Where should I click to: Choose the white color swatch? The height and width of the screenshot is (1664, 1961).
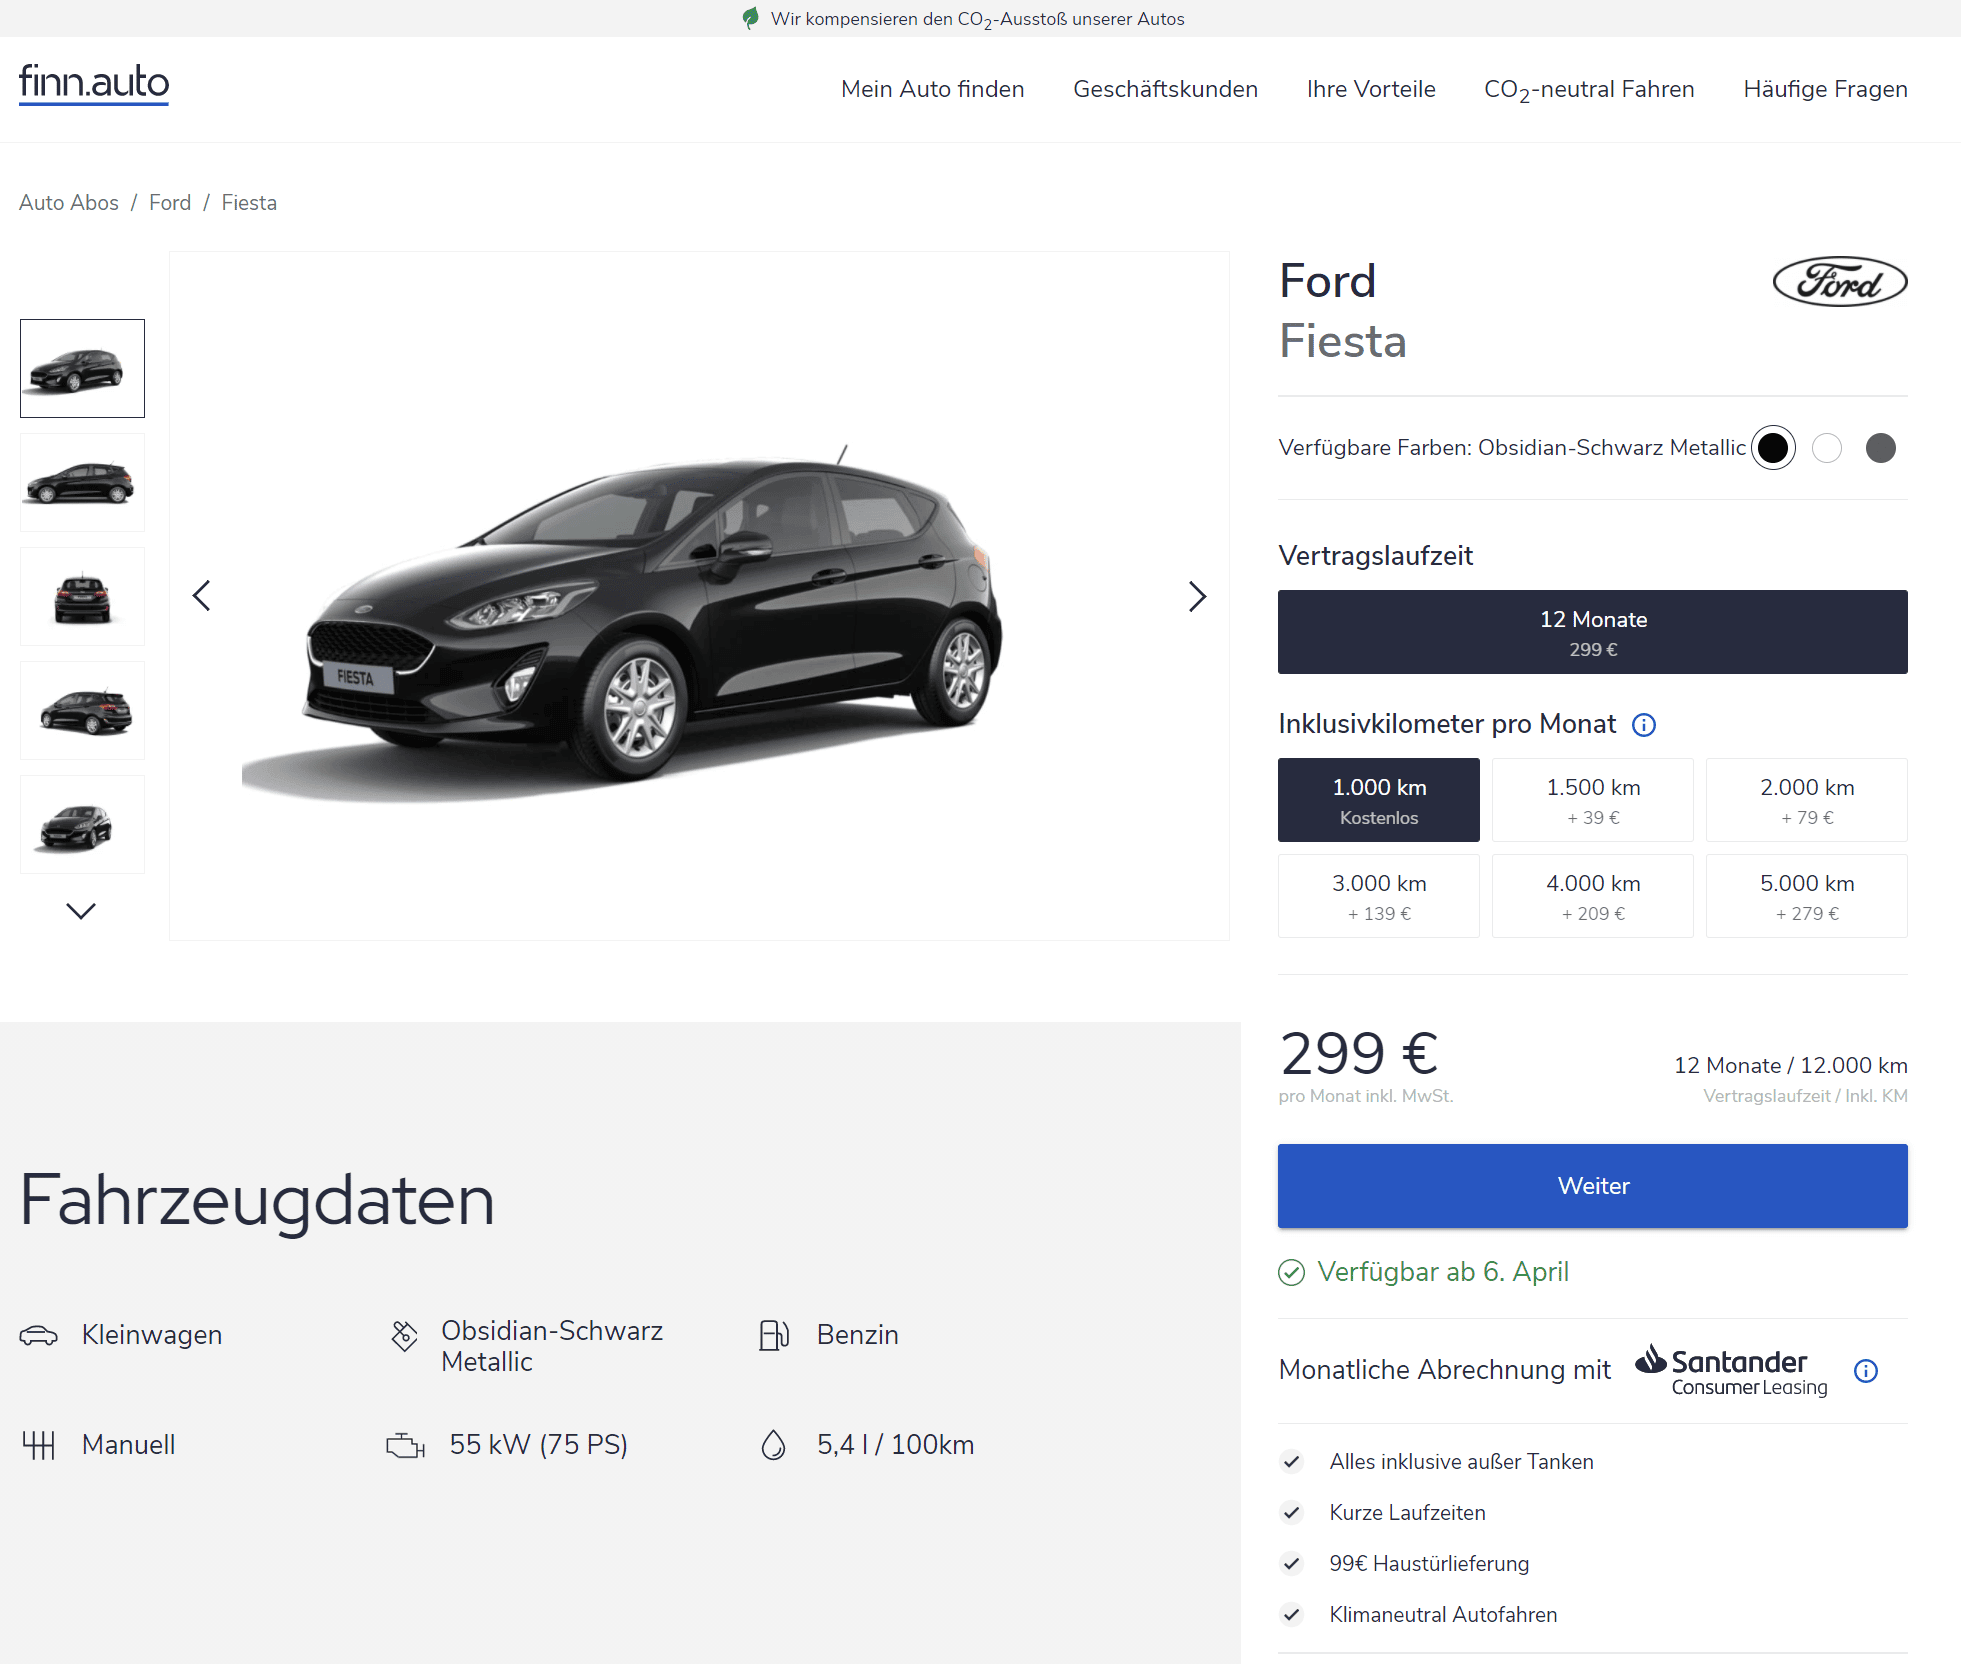[1827, 448]
